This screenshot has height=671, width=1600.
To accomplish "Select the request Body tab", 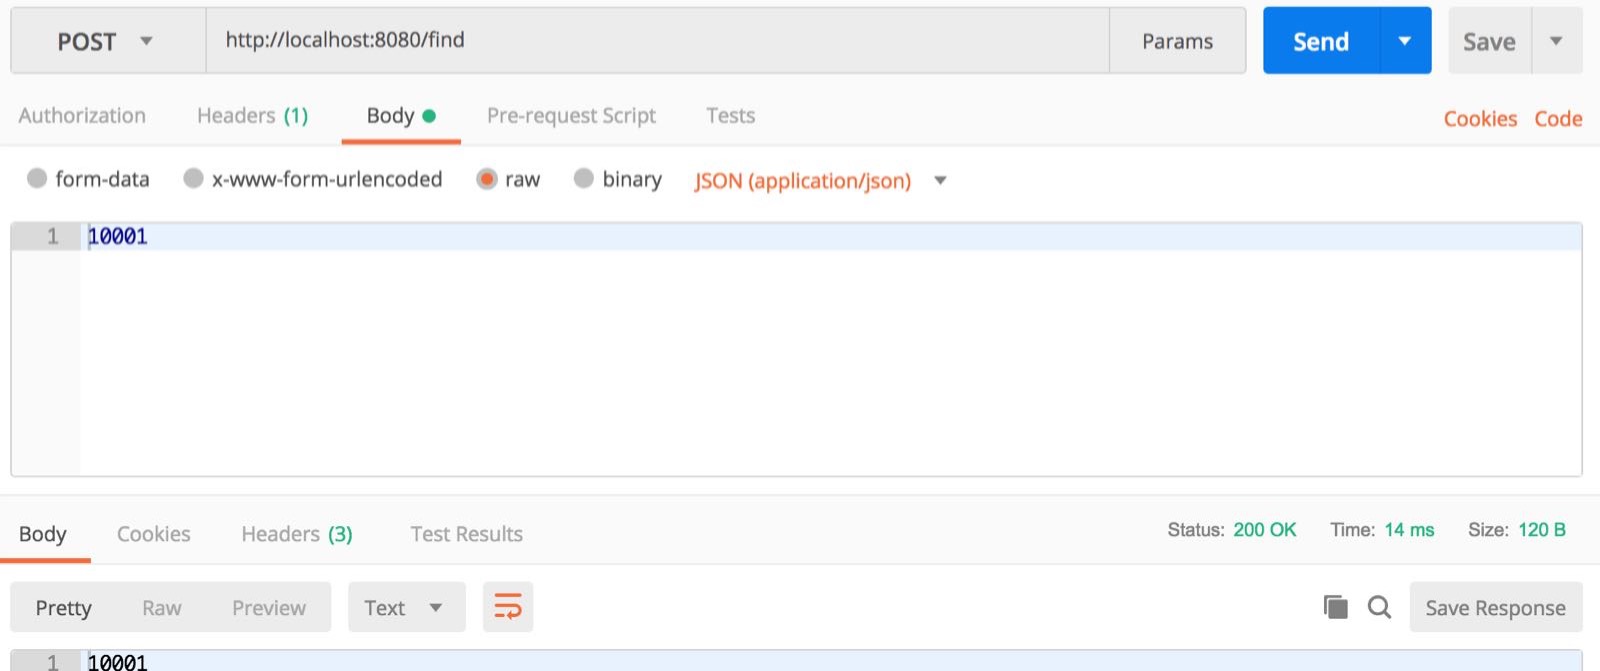I will (400, 116).
